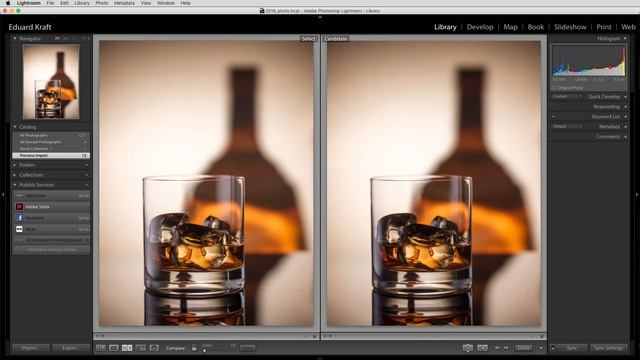Switch to the Book module
This screenshot has width=640, height=360.
click(x=536, y=27)
